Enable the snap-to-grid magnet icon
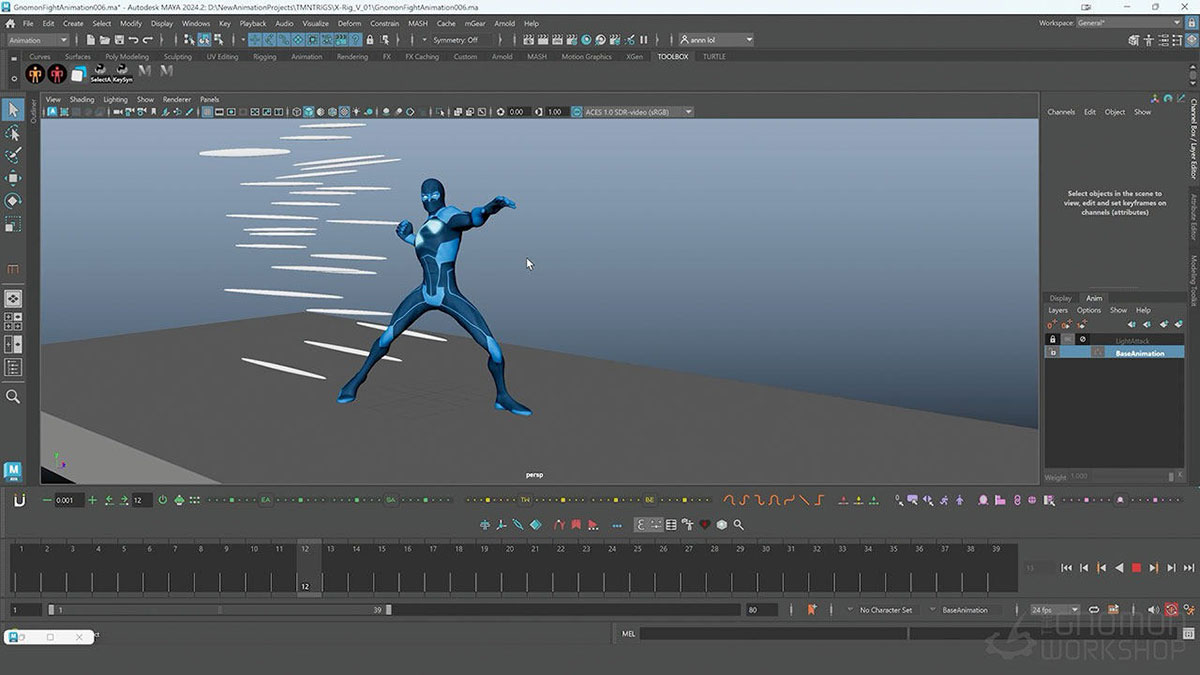The height and width of the screenshot is (675, 1200). point(256,40)
